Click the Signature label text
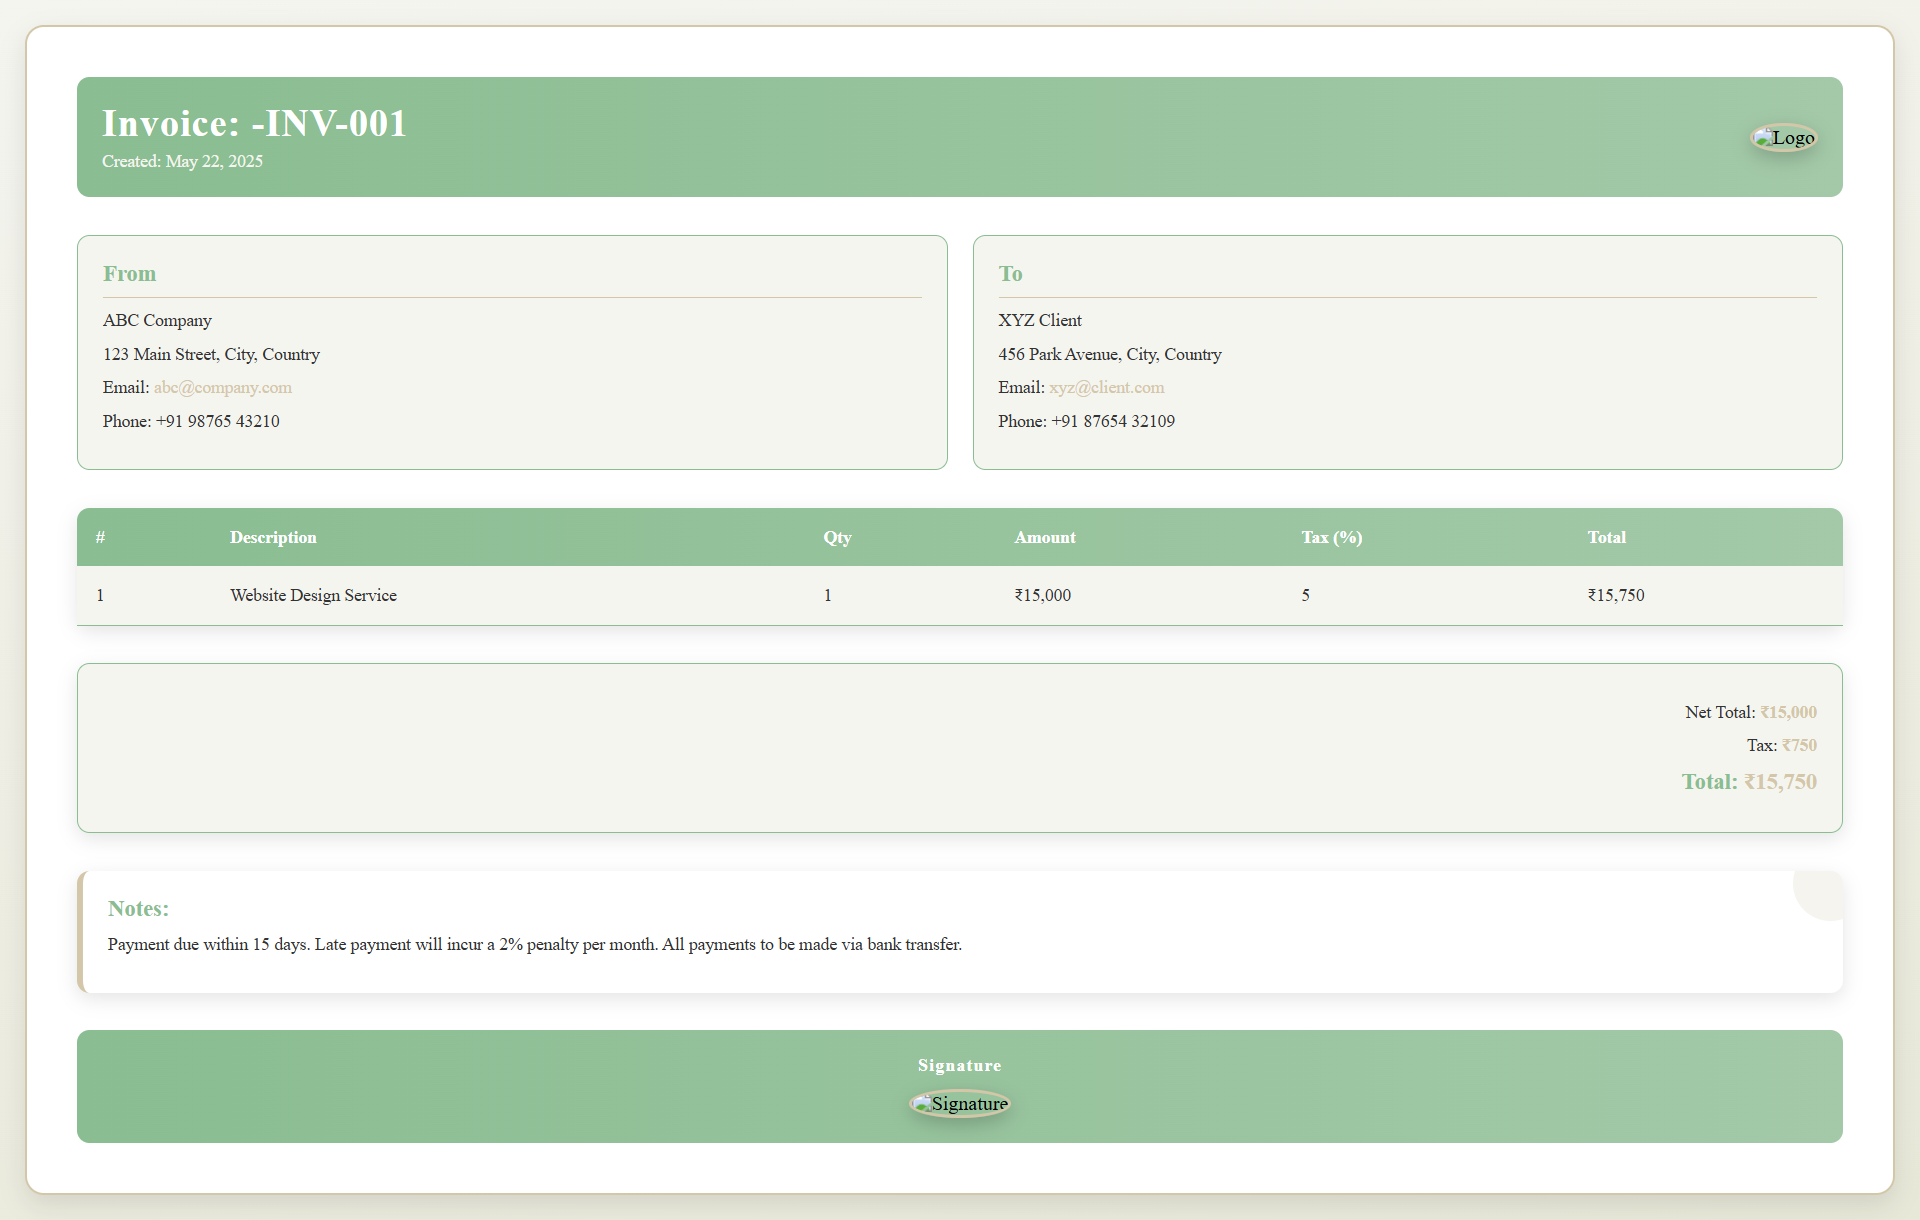This screenshot has width=1920, height=1220. 959,1066
